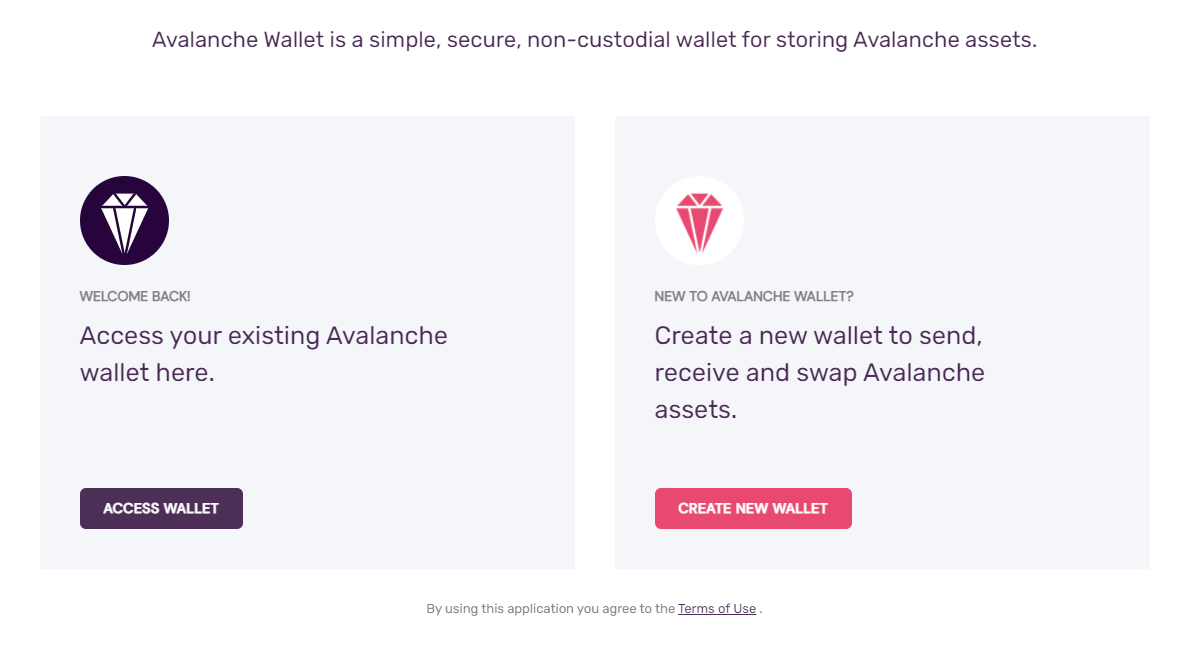This screenshot has width=1189, height=646.
Task: Click the empty space between the two wallet cards
Action: (x=595, y=340)
